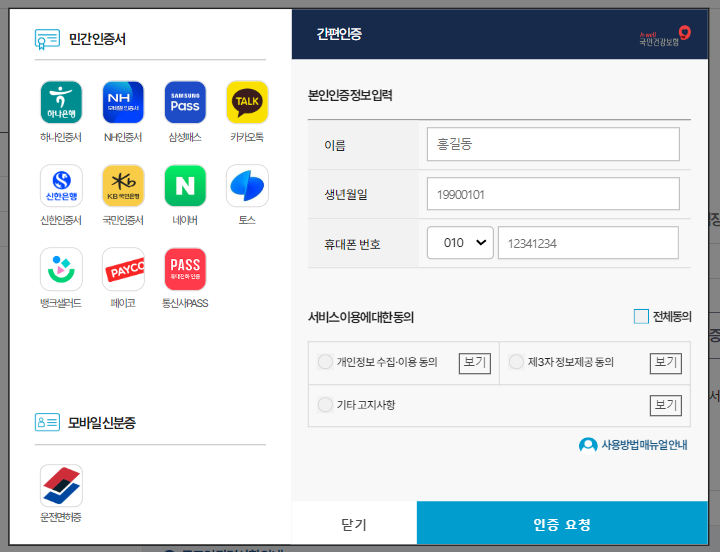Click the 모바일신분증 ID card header icon
720x552 pixels.
tap(47, 422)
